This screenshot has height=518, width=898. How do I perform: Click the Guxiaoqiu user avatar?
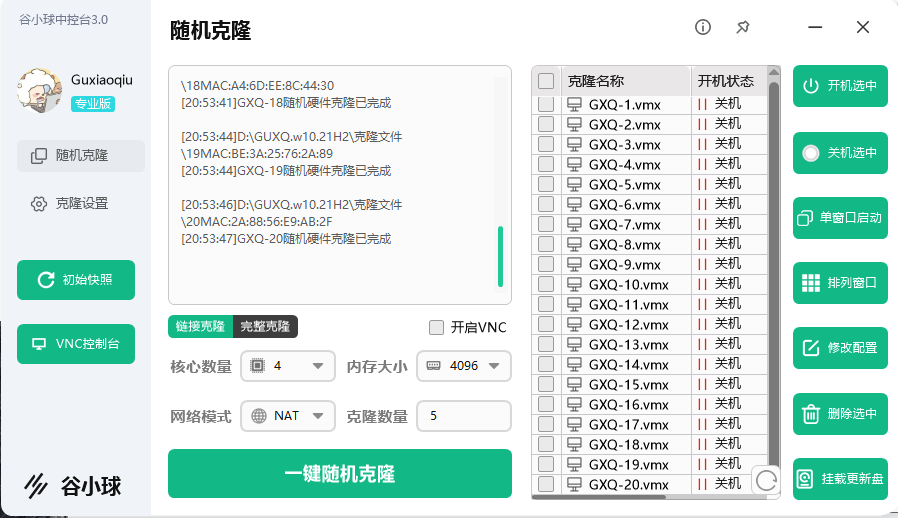(x=39, y=90)
